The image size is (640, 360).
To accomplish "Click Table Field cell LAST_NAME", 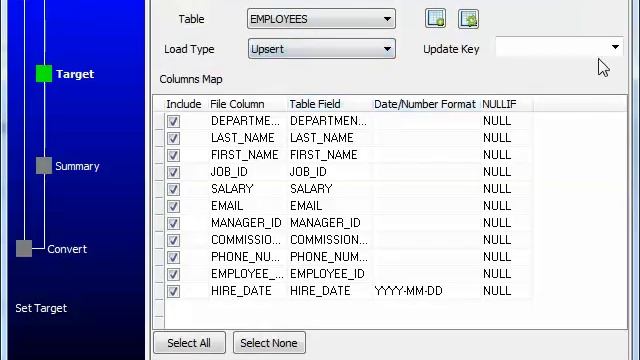I will (322, 138).
